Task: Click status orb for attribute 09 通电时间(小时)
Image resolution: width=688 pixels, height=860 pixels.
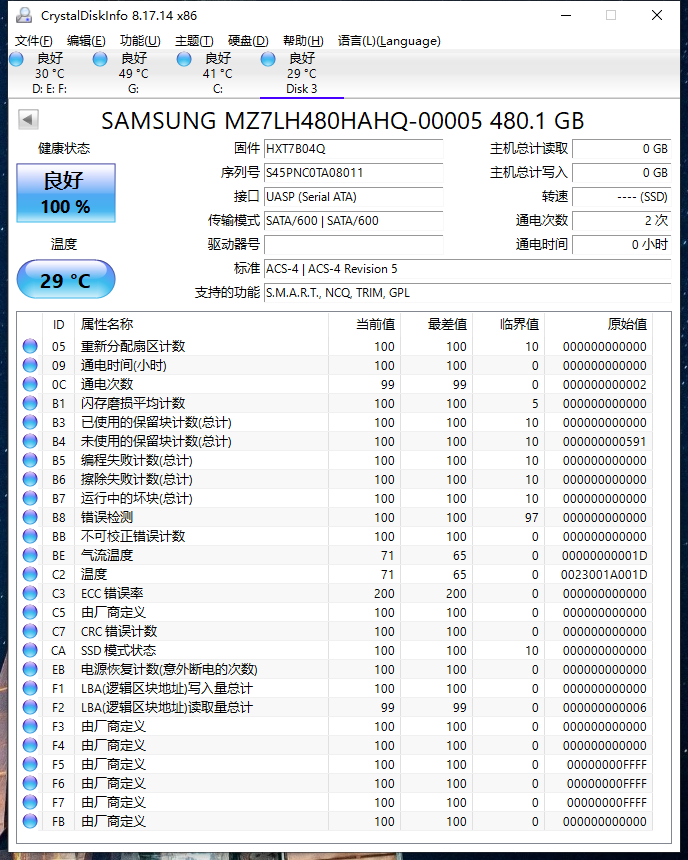Action: 30,365
